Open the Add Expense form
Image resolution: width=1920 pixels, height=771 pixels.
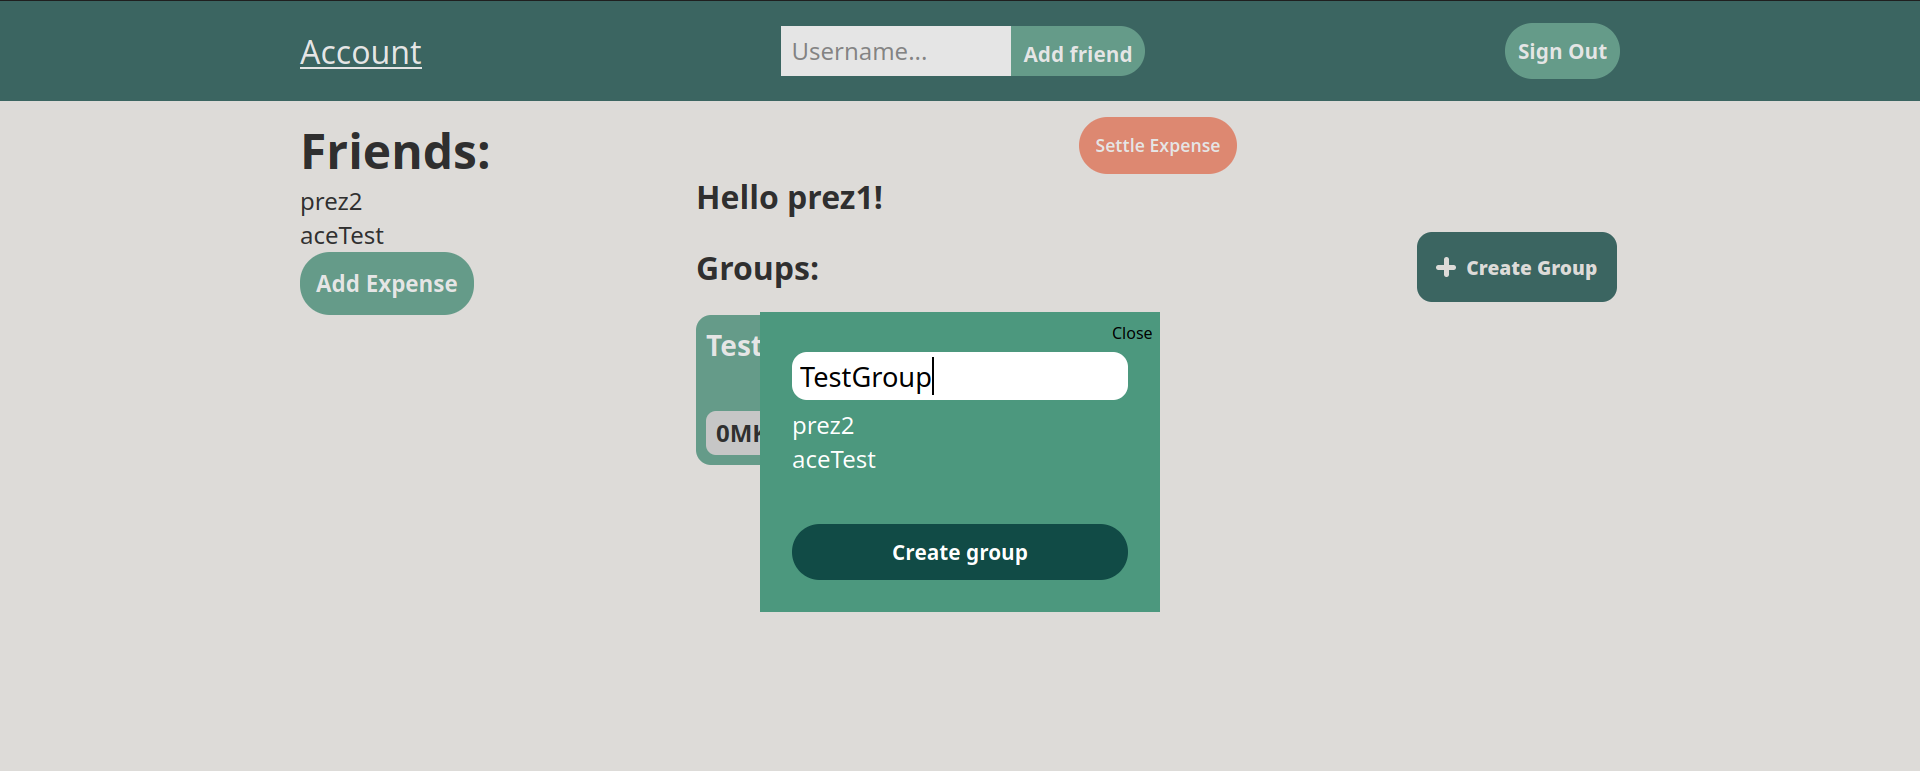[386, 284]
